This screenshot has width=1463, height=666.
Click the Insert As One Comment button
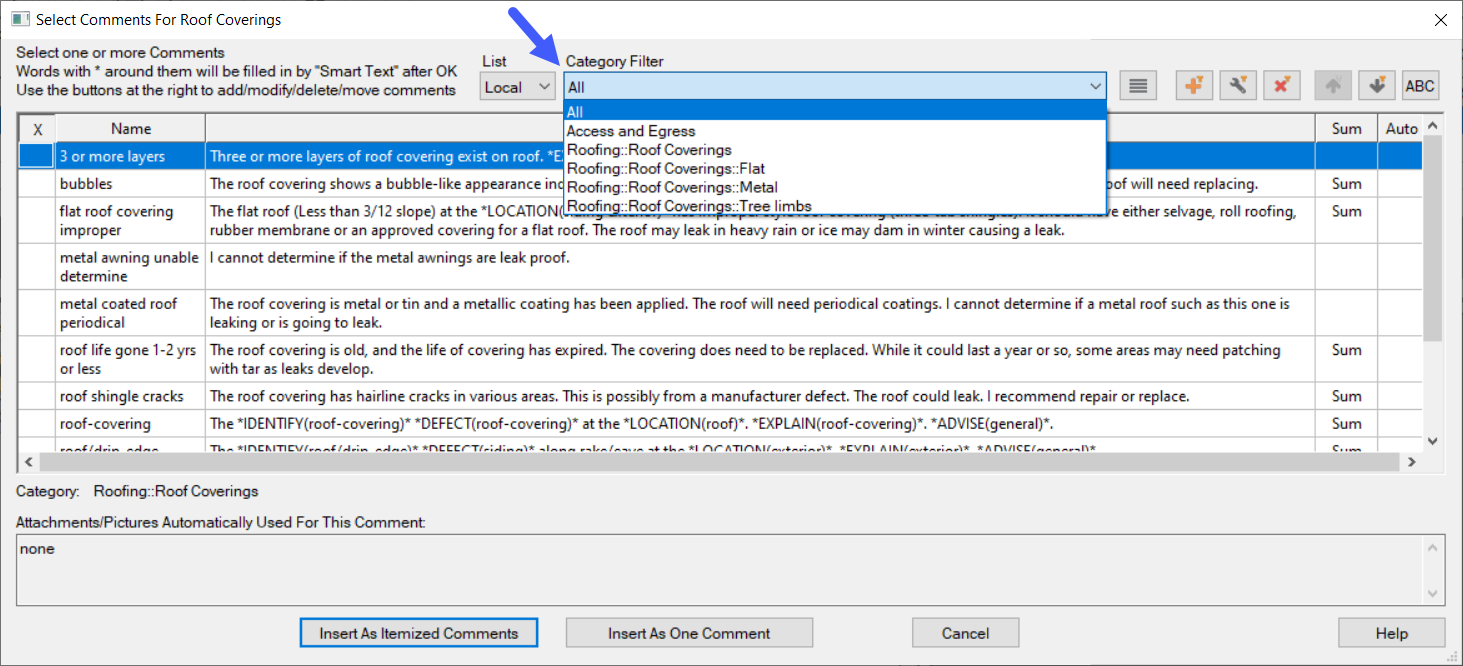(689, 633)
